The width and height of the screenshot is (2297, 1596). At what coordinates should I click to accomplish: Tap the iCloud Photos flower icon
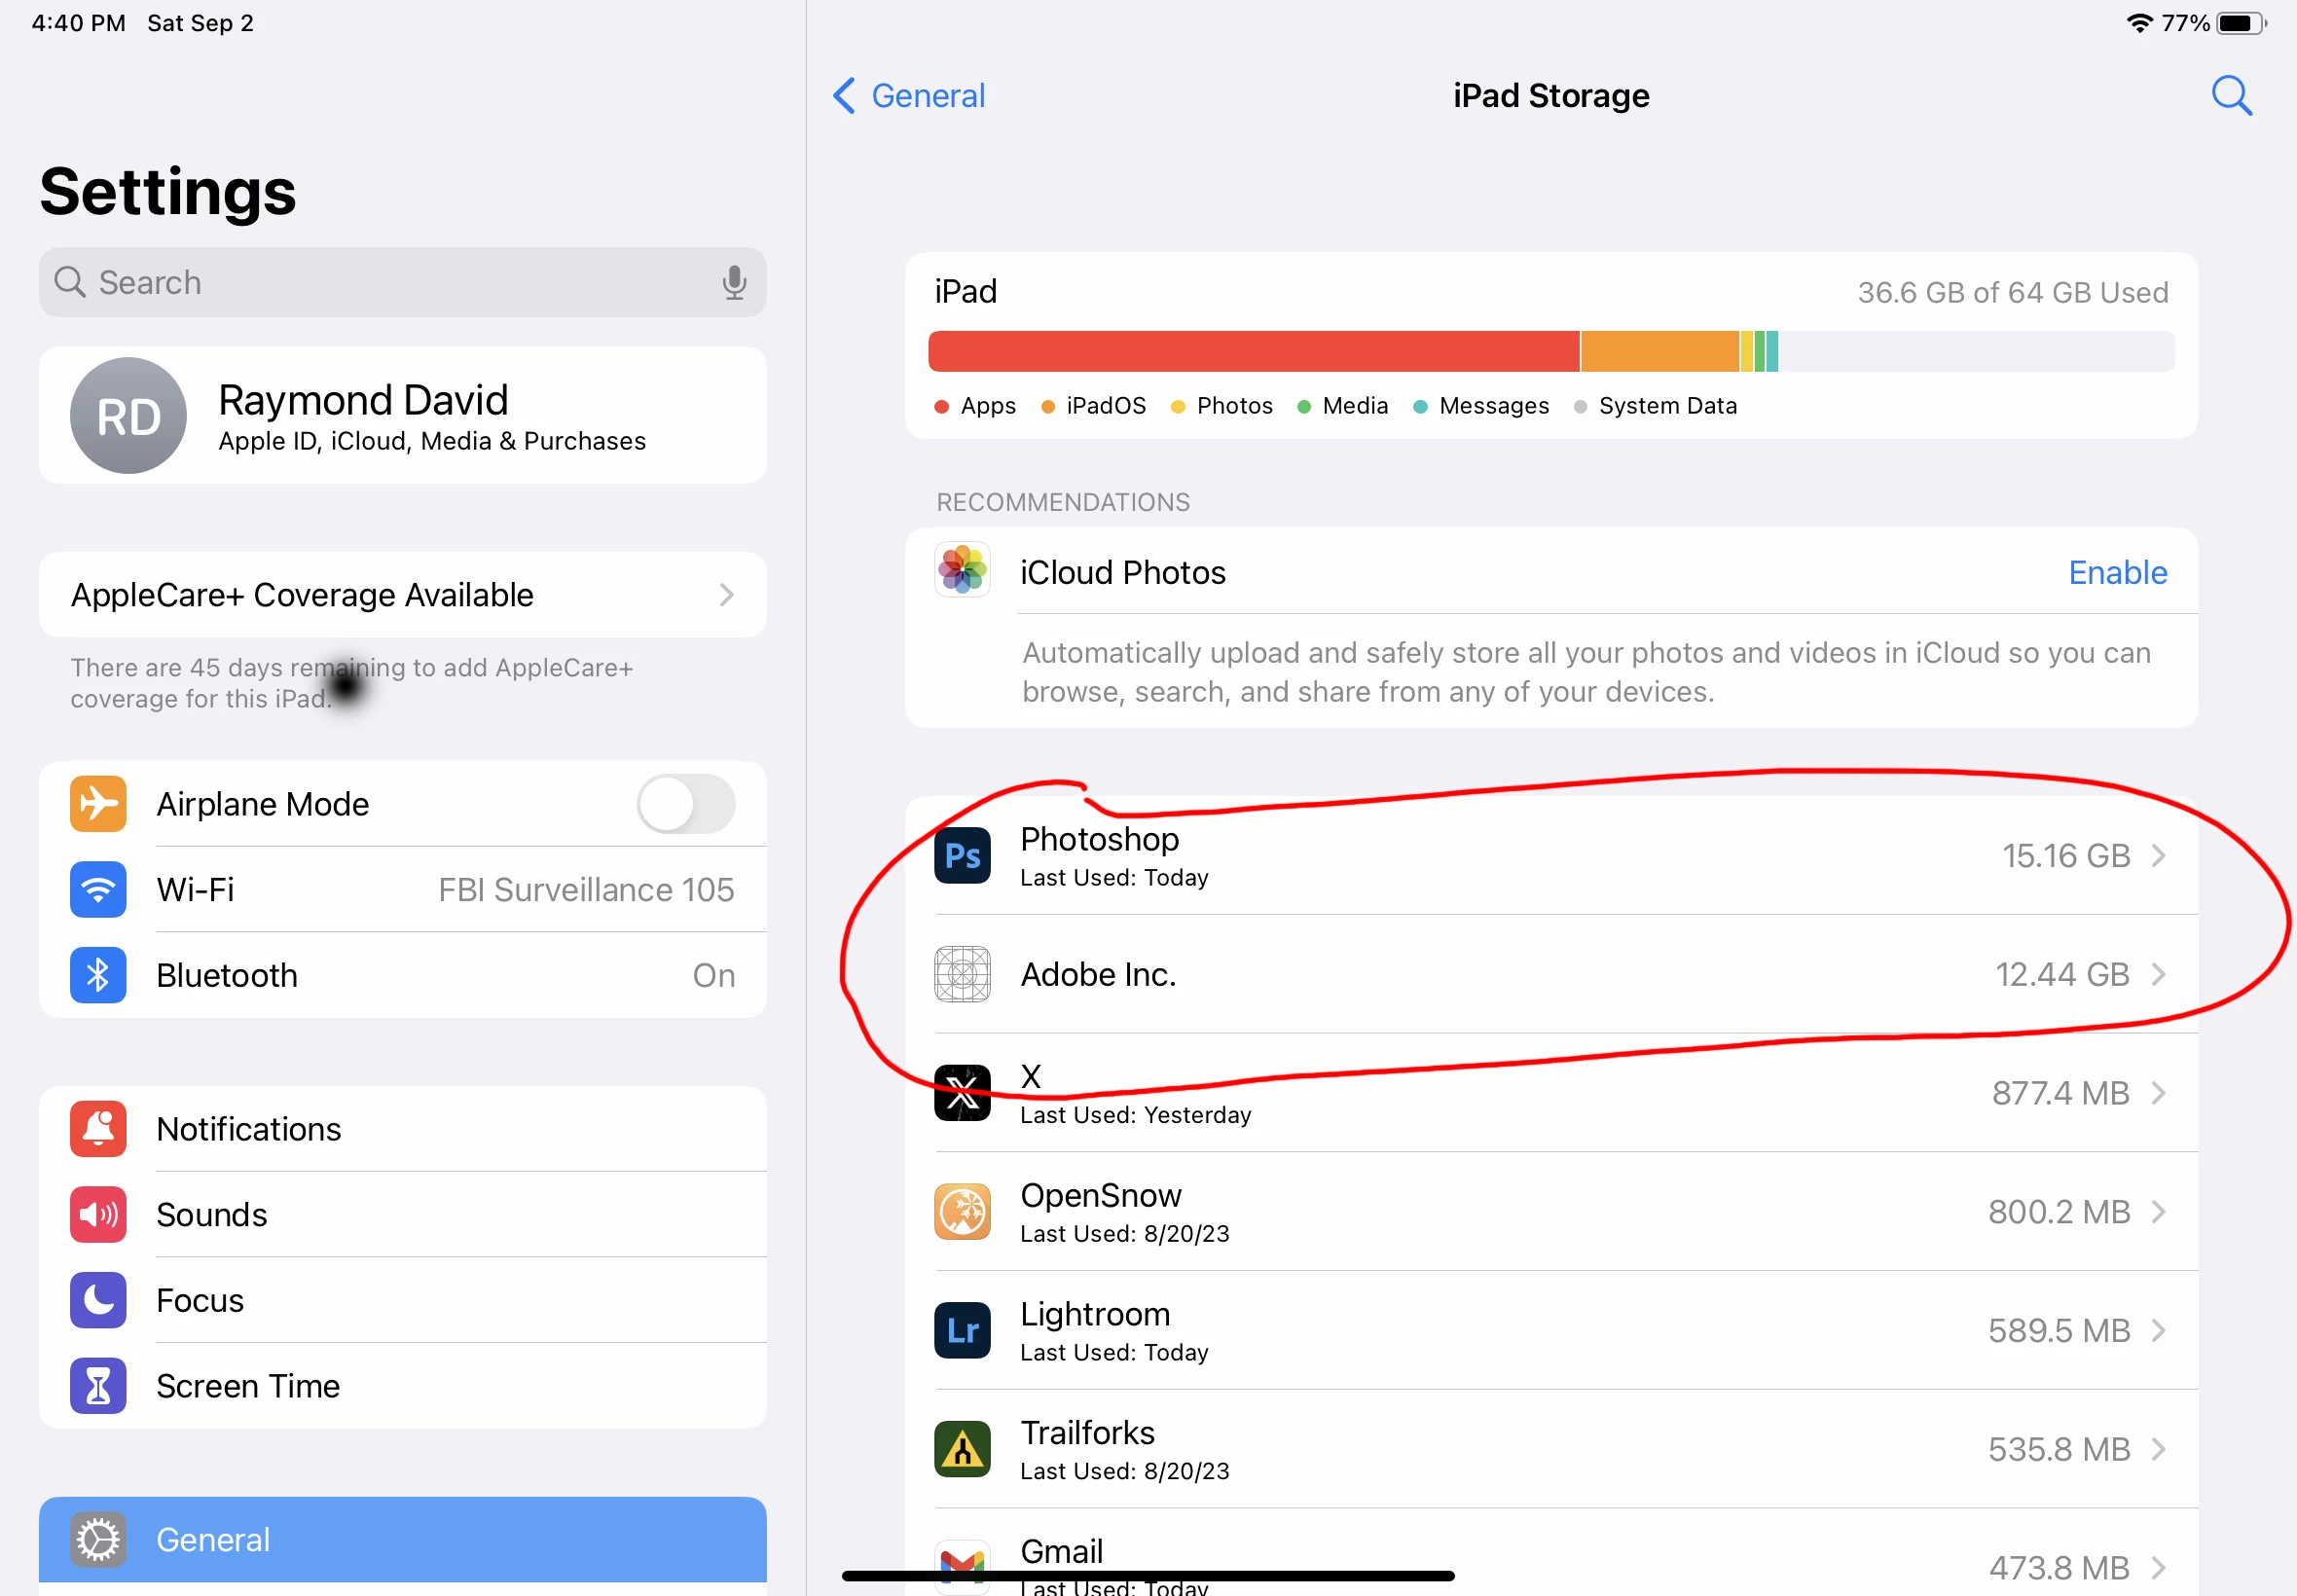click(962, 571)
